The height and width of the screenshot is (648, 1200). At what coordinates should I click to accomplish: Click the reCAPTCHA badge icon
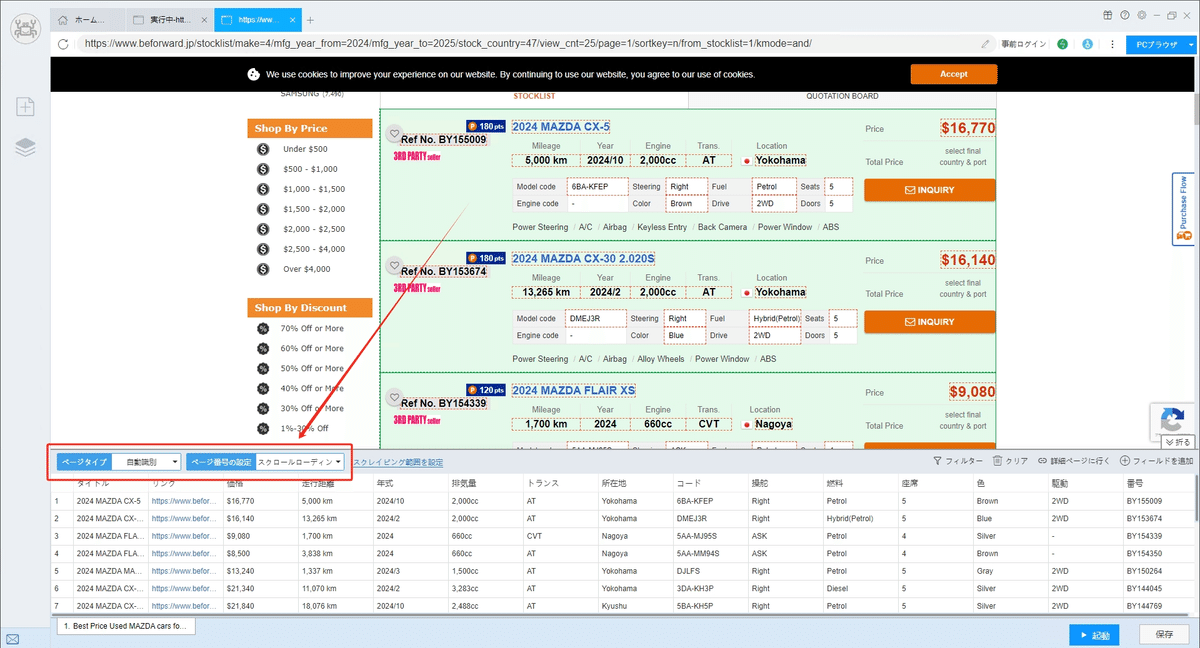(x=1173, y=419)
